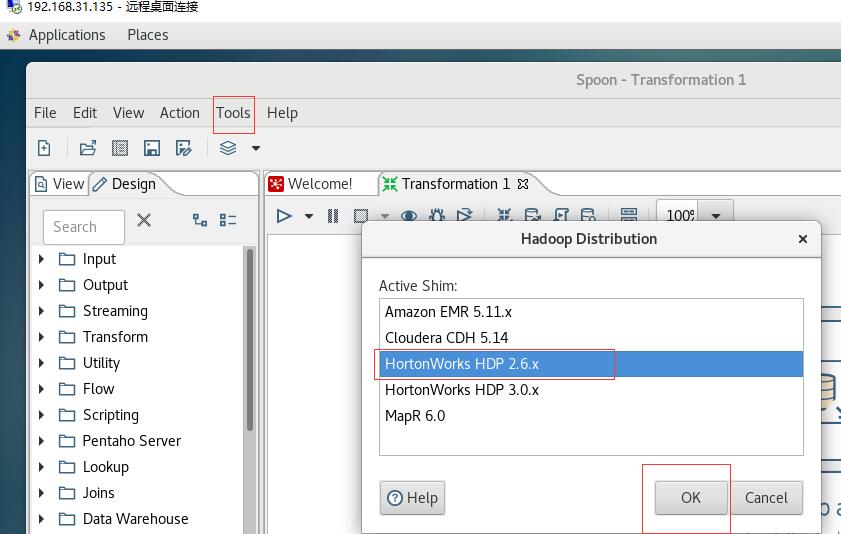Clear the step search with X
The image size is (841, 534).
pos(144,220)
